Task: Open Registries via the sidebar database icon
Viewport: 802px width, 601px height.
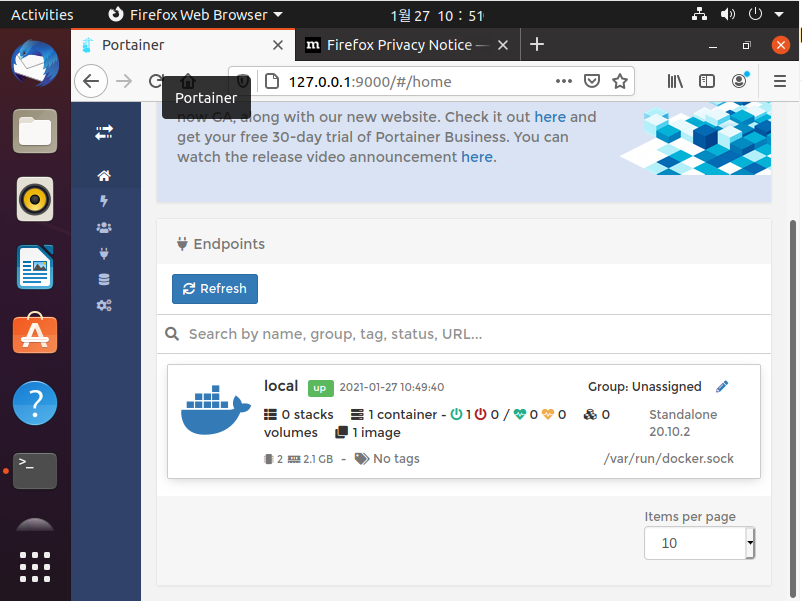Action: coord(104,279)
